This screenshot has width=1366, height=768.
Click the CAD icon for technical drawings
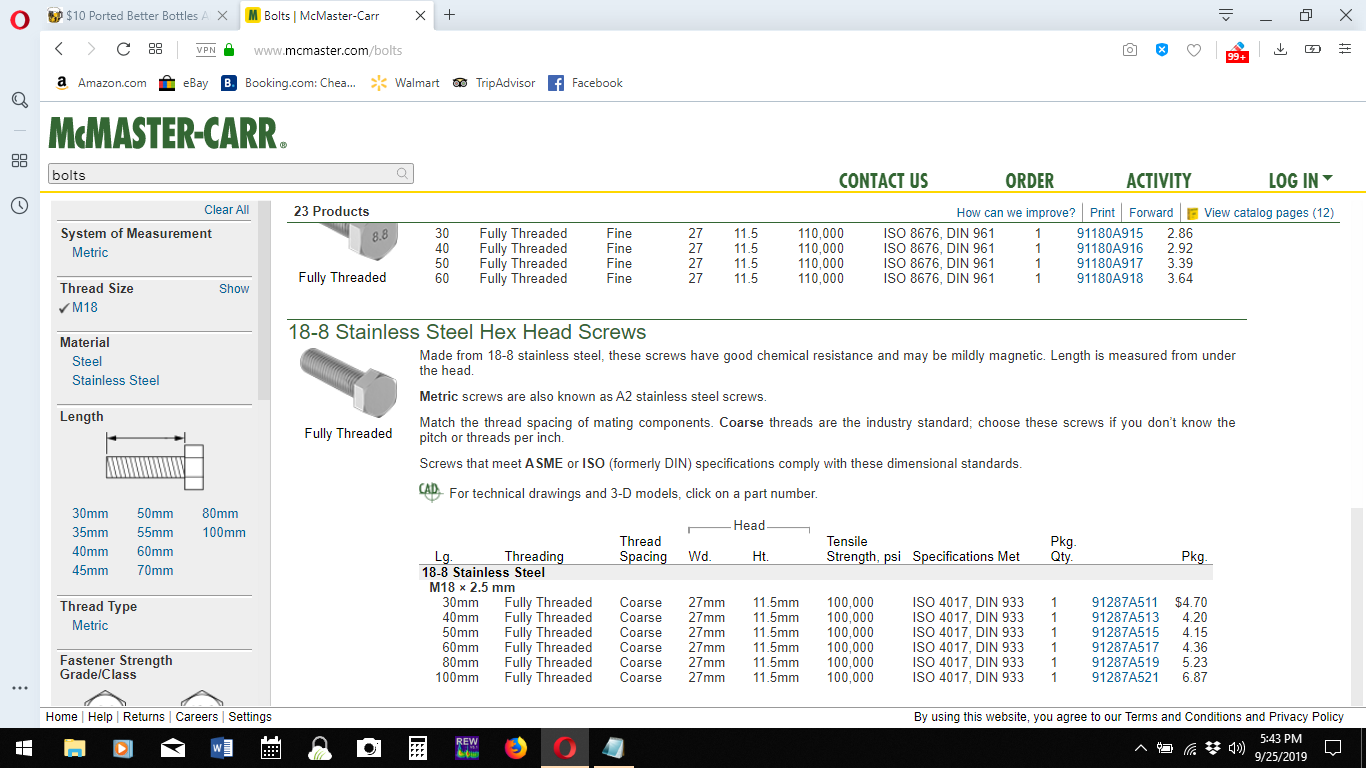[x=430, y=492]
